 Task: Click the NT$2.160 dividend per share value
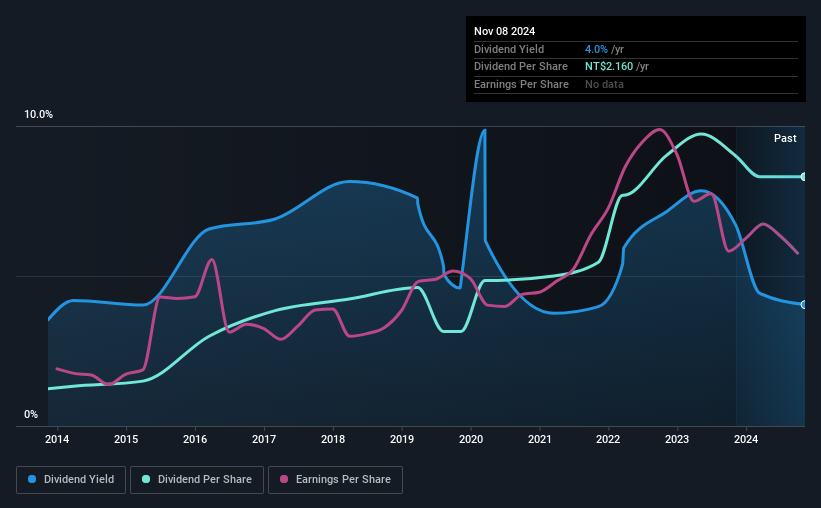609,67
